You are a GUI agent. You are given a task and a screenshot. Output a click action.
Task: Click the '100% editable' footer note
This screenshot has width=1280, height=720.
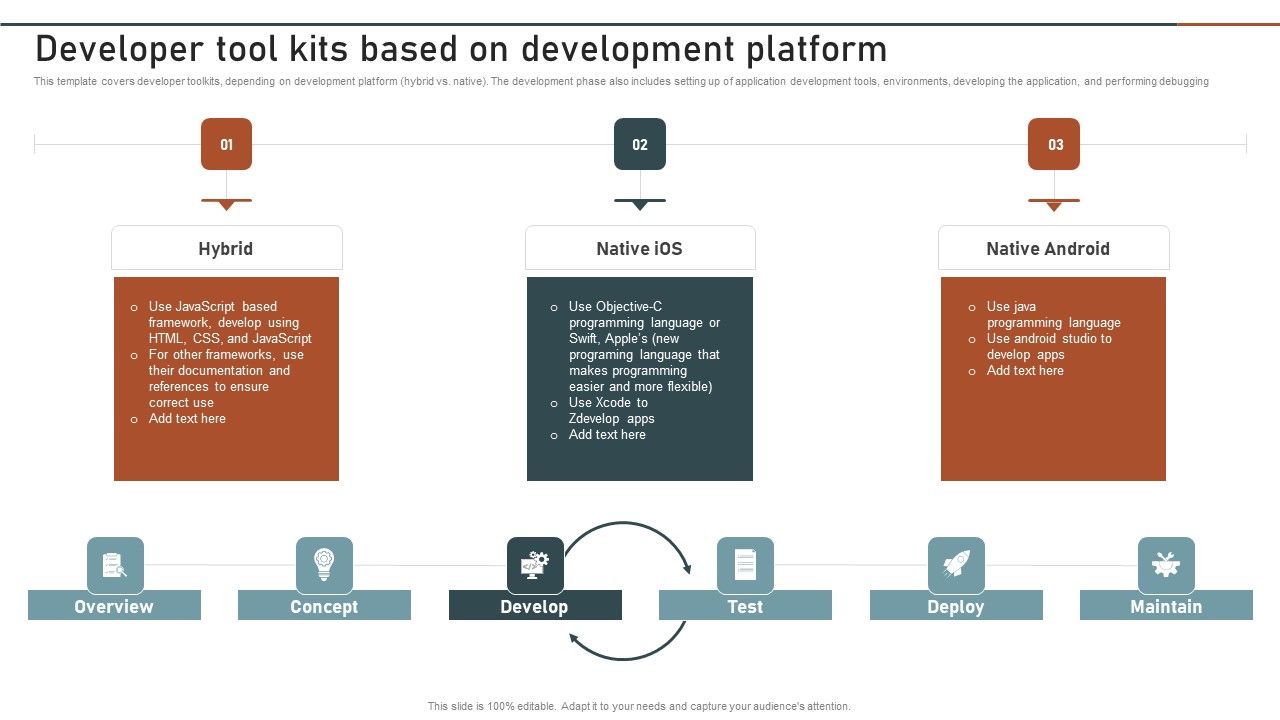click(x=640, y=706)
